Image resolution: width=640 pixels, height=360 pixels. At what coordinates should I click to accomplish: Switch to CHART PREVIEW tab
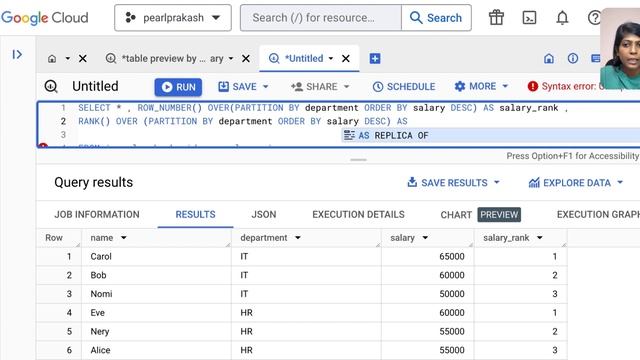[x=480, y=215]
